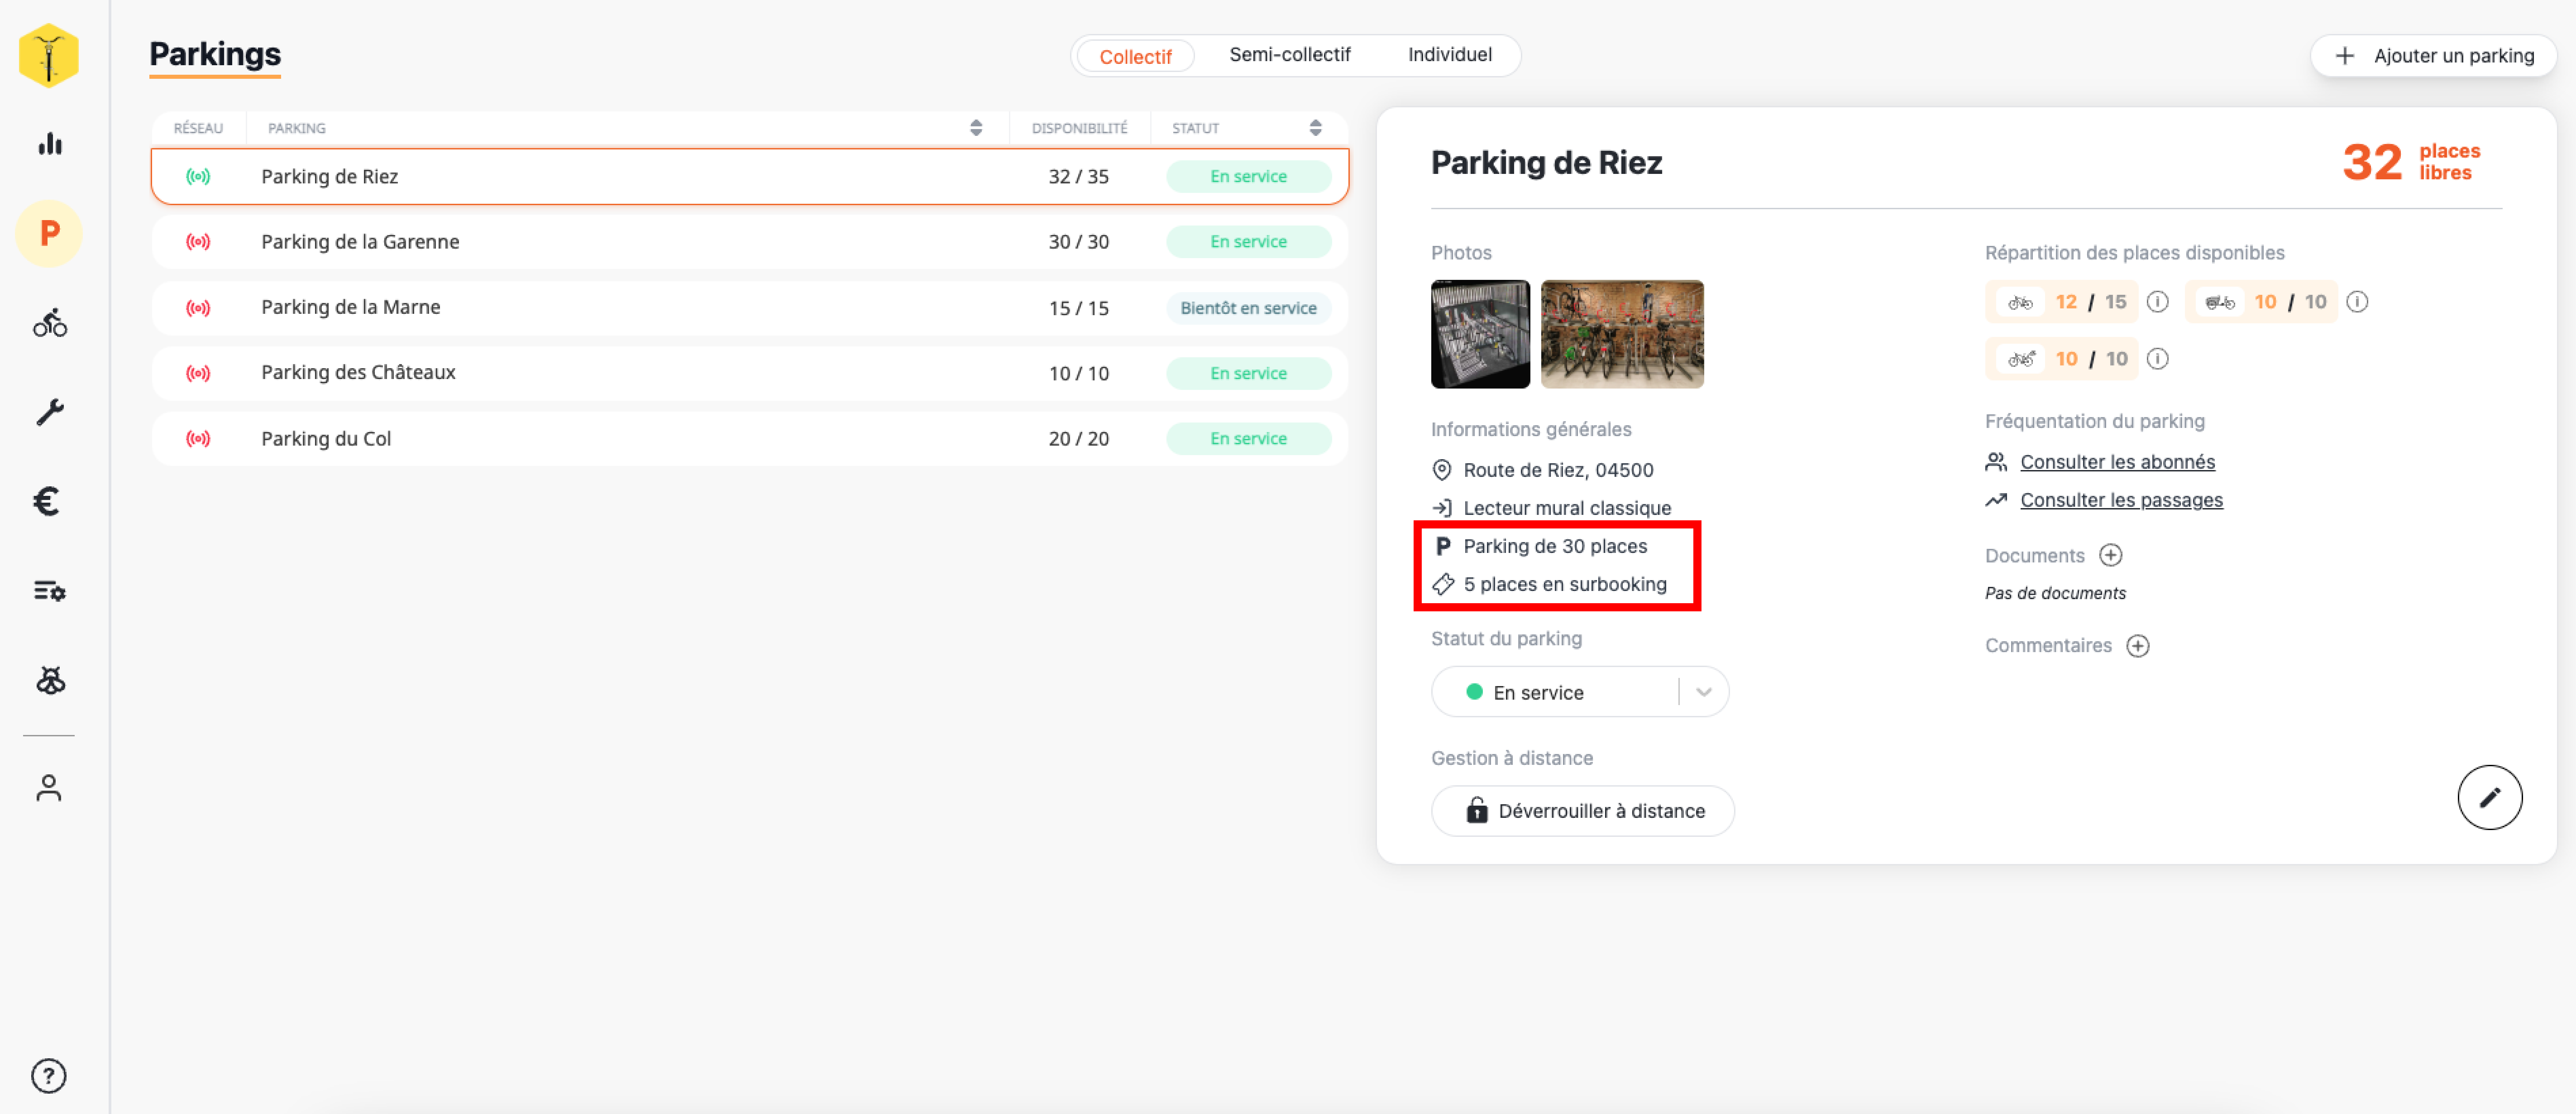
Task: Open the bikes section in sidebar
Action: (49, 323)
